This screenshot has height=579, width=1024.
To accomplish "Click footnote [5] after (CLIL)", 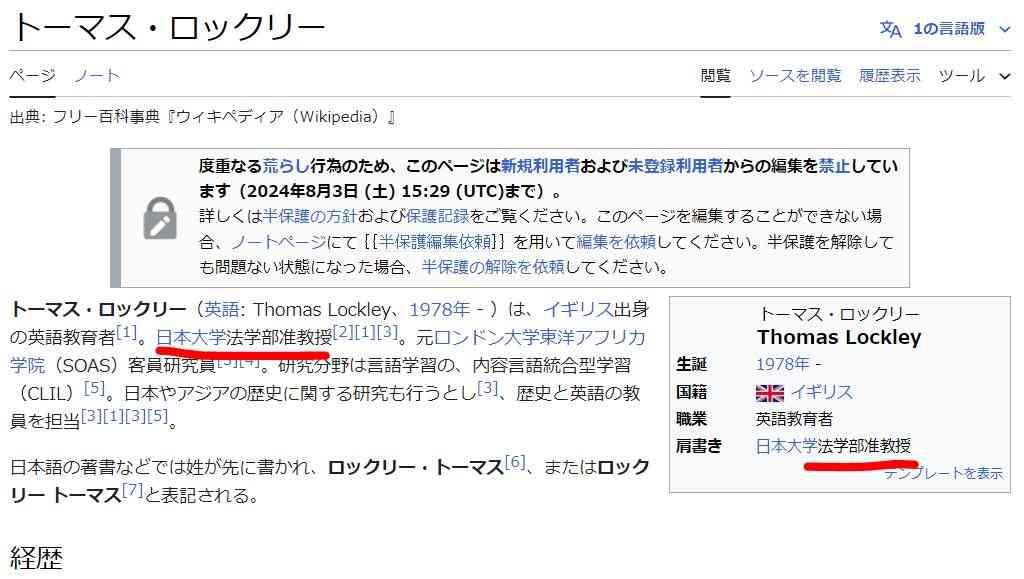I will pyautogui.click(x=94, y=388).
